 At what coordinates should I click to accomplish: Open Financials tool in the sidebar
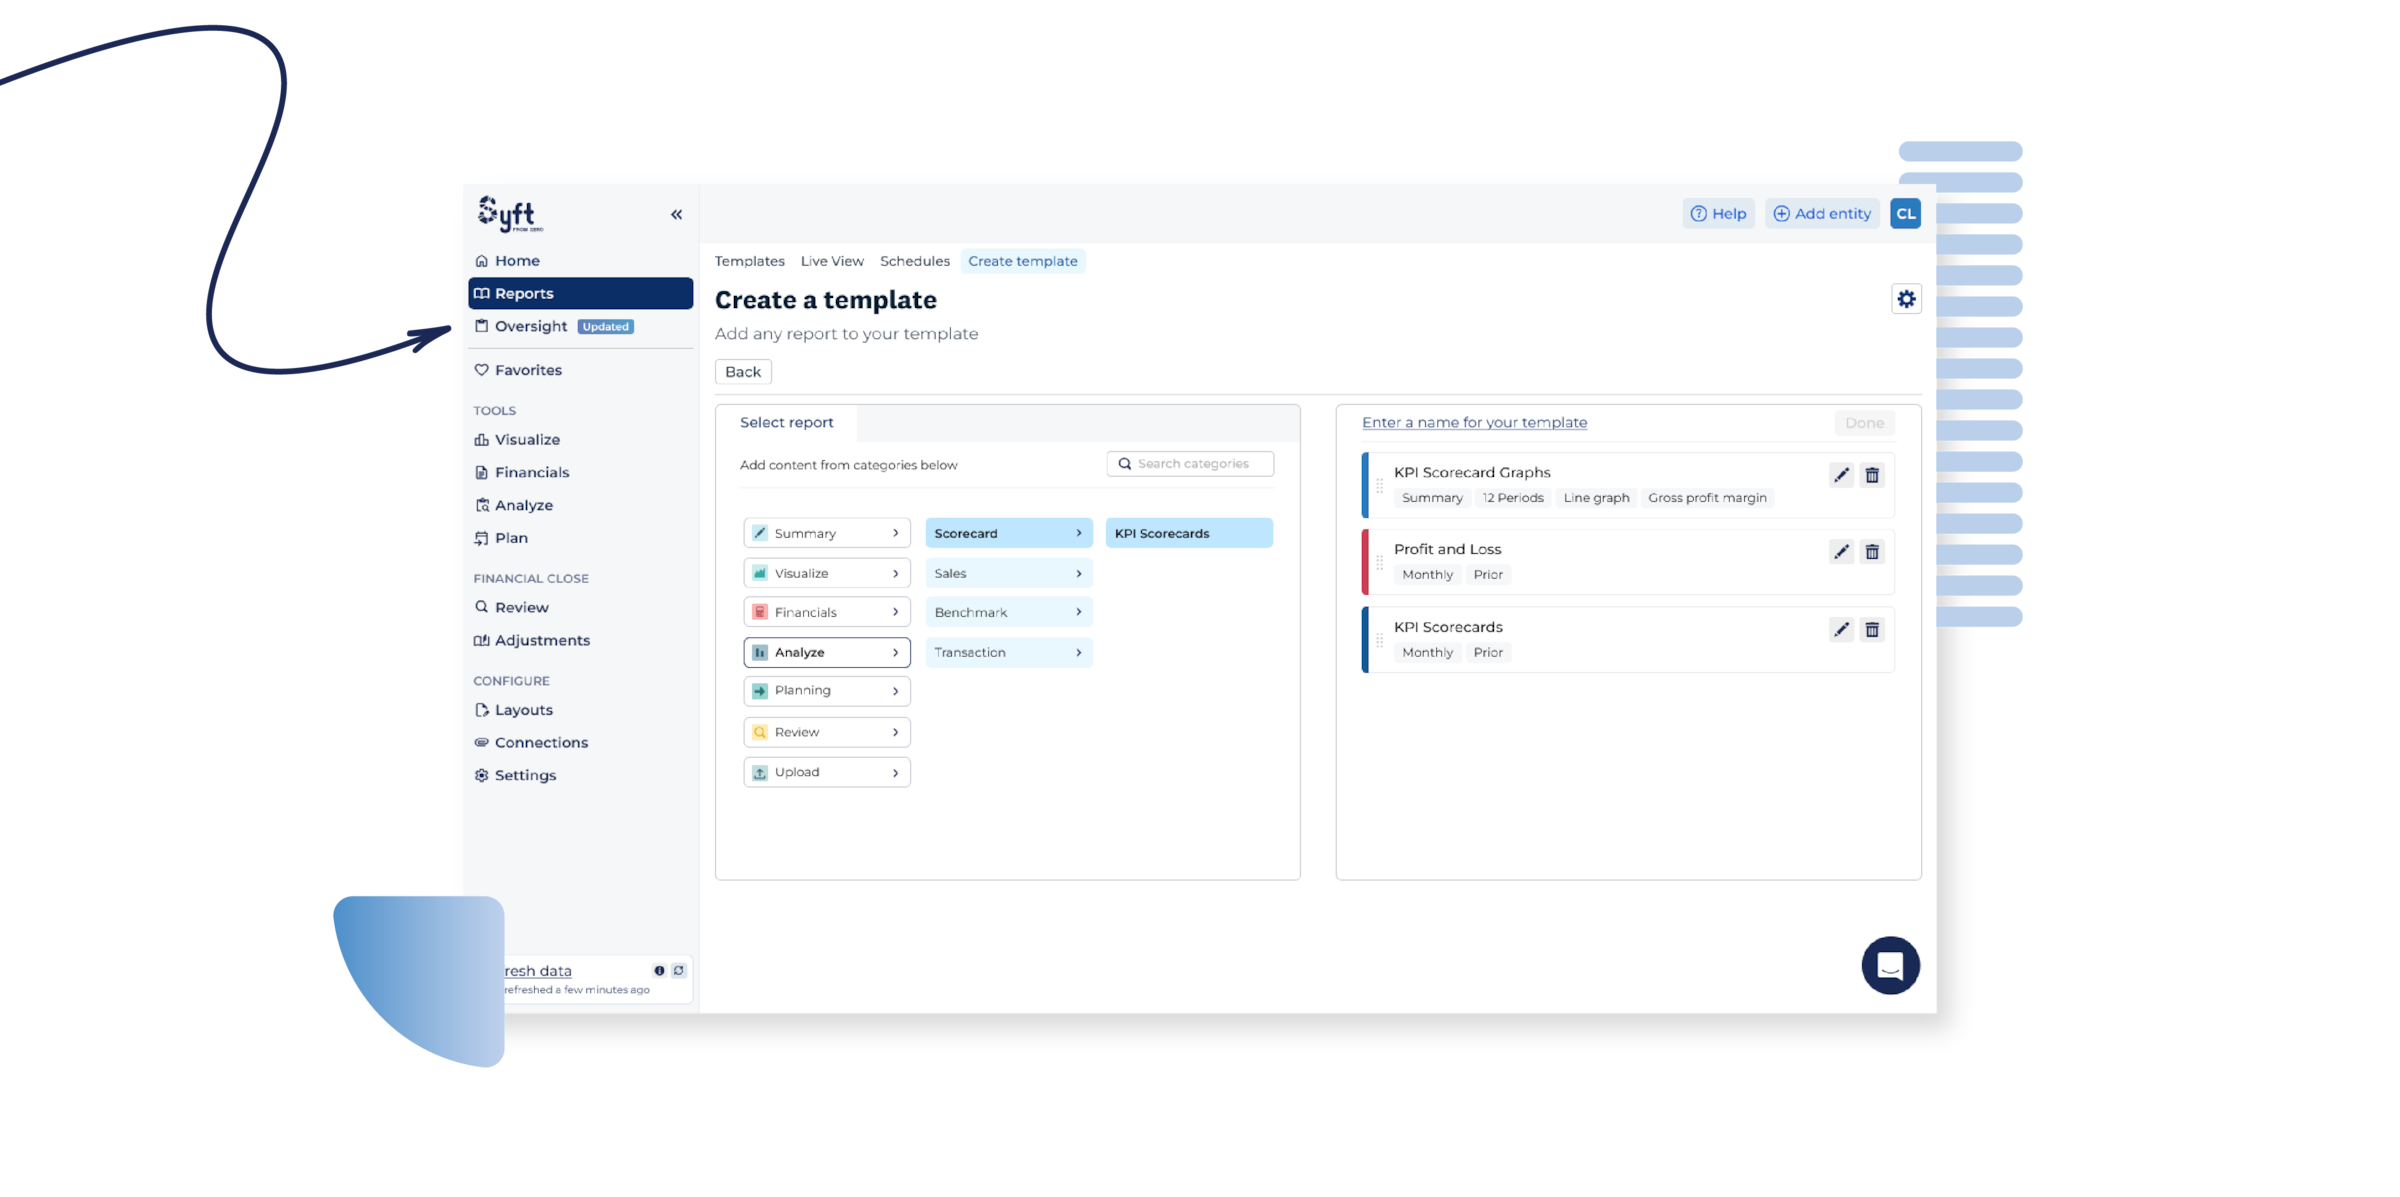[580, 472]
